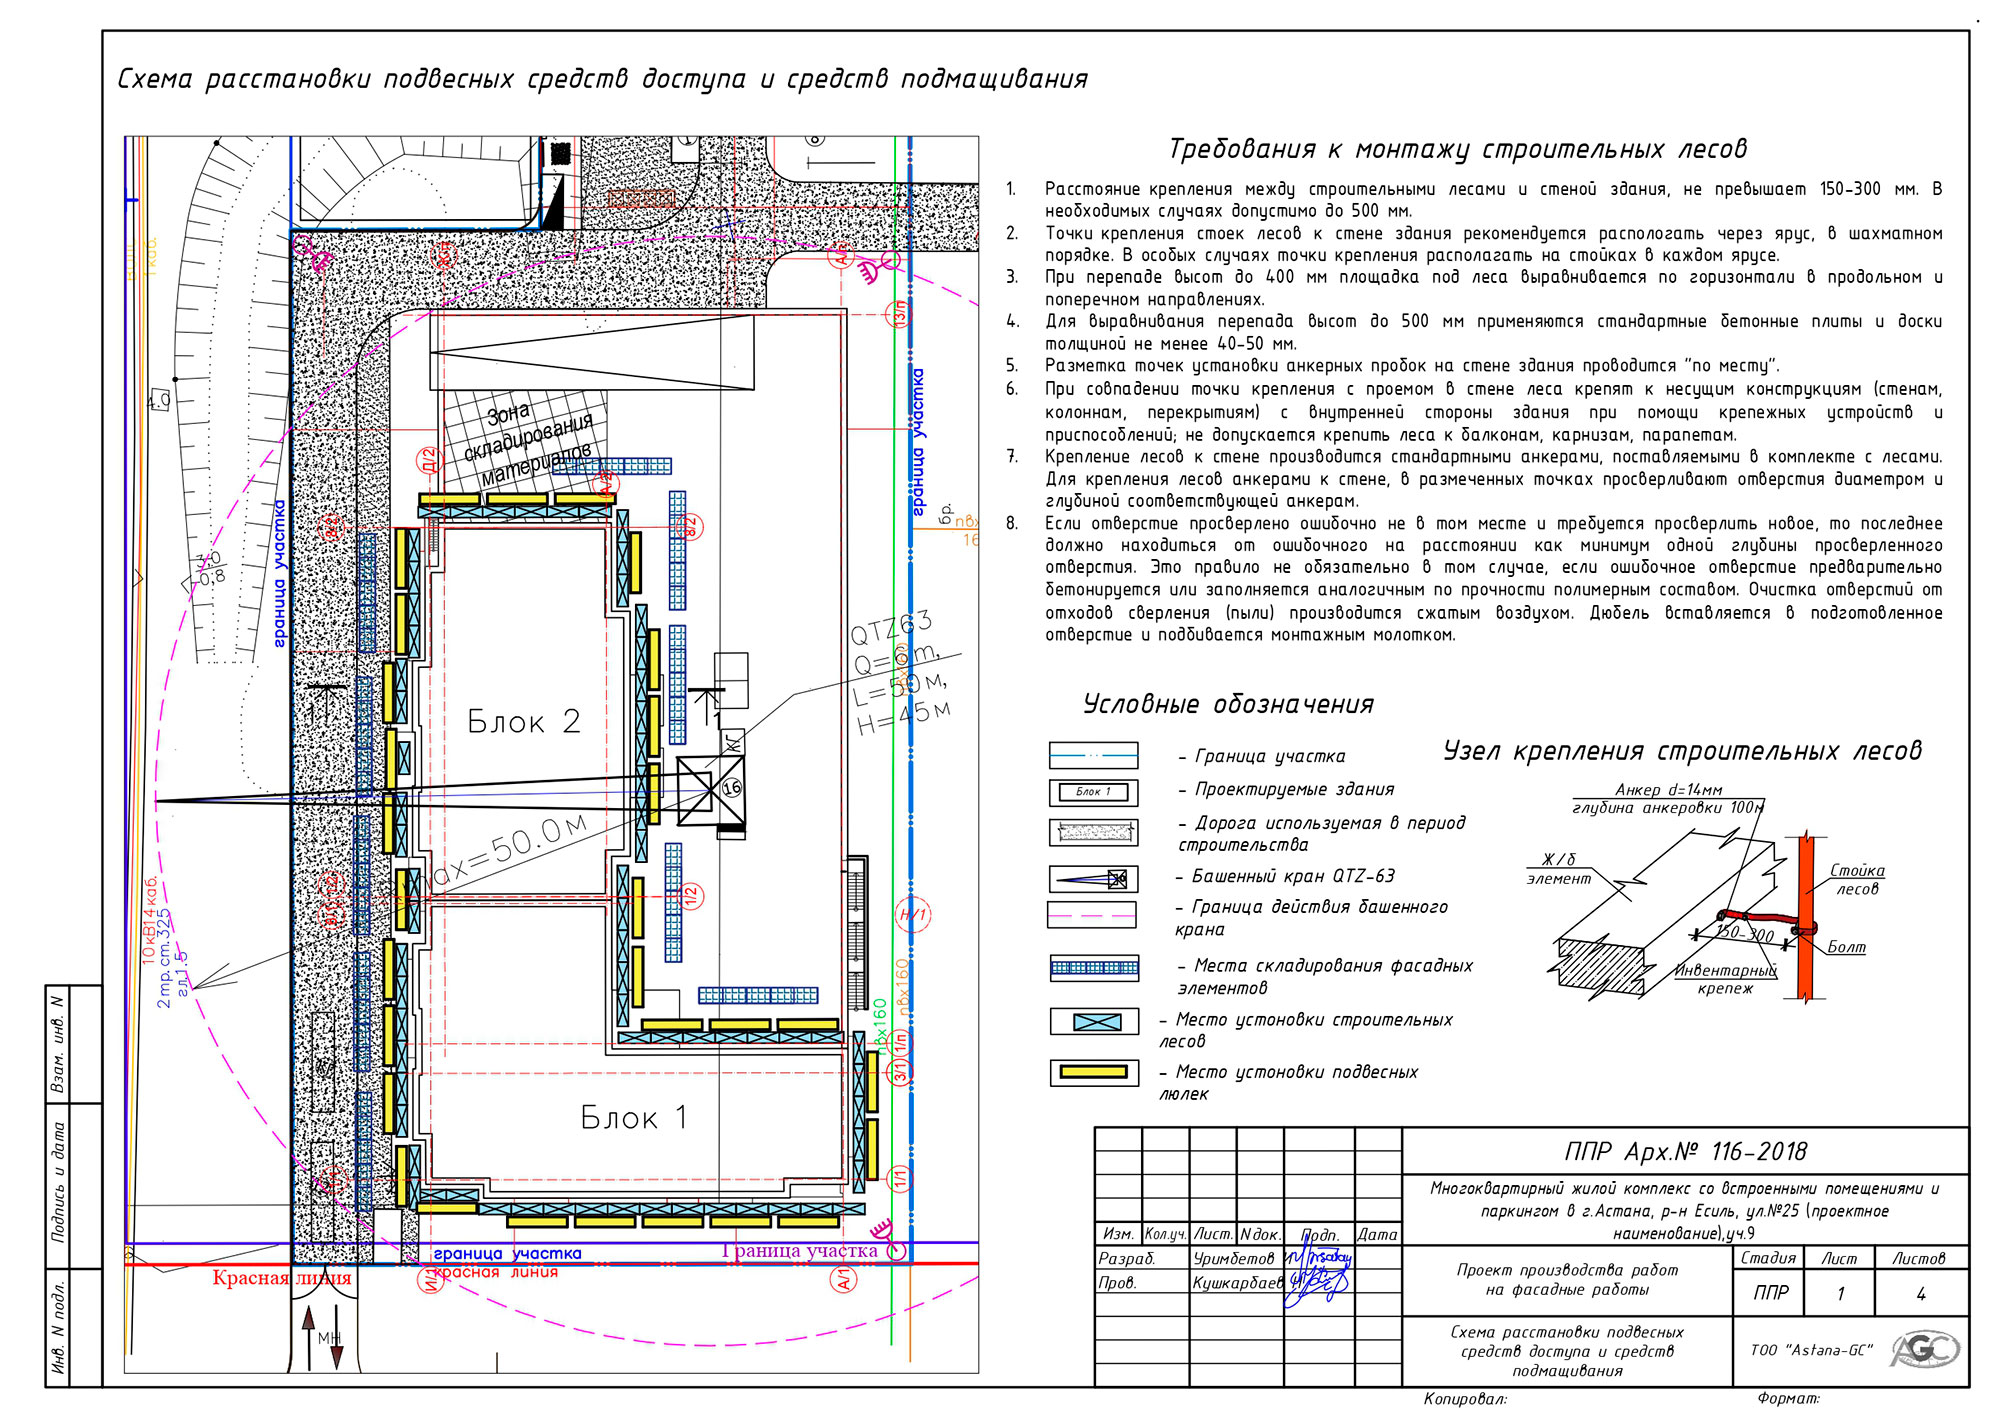Click the blue signature in title block
Image resolution: width=2000 pixels, height=1414 pixels.
pos(1318,1272)
